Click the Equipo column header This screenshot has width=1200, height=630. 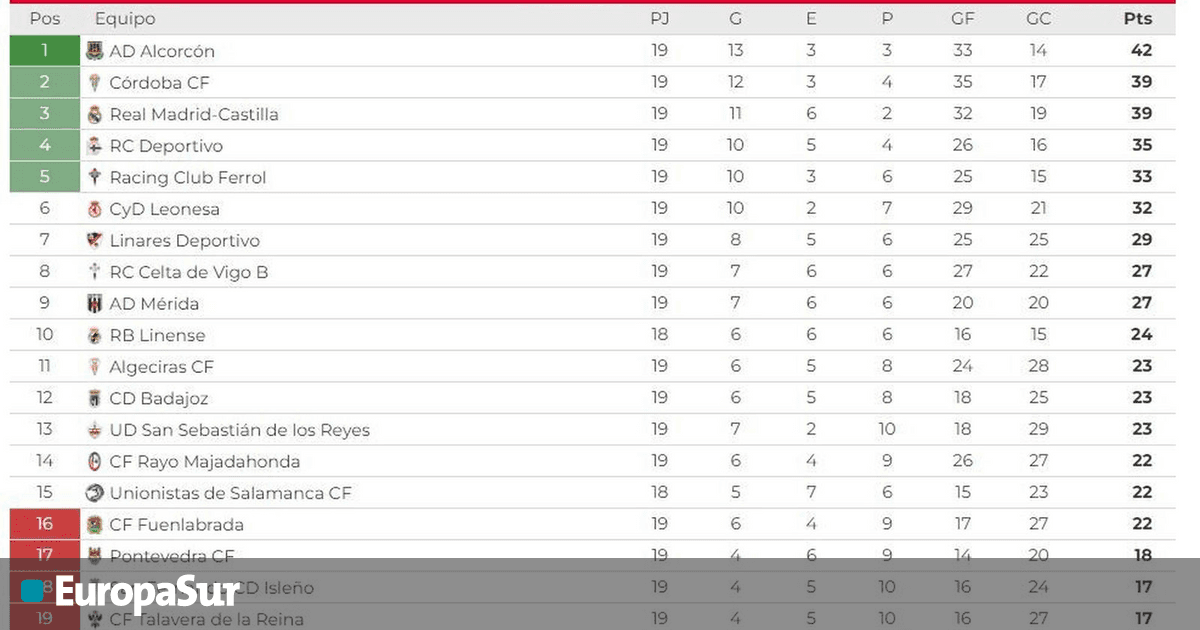point(125,19)
